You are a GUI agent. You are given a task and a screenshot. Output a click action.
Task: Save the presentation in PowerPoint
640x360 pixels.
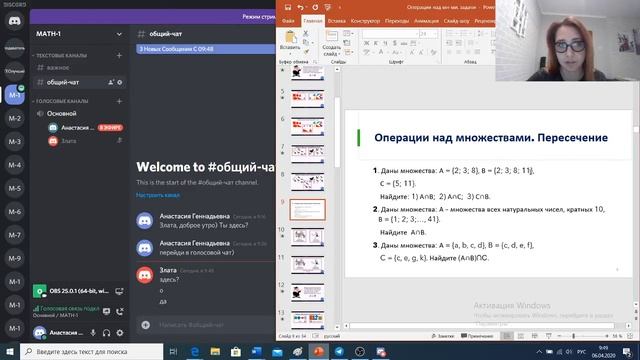[x=288, y=7]
